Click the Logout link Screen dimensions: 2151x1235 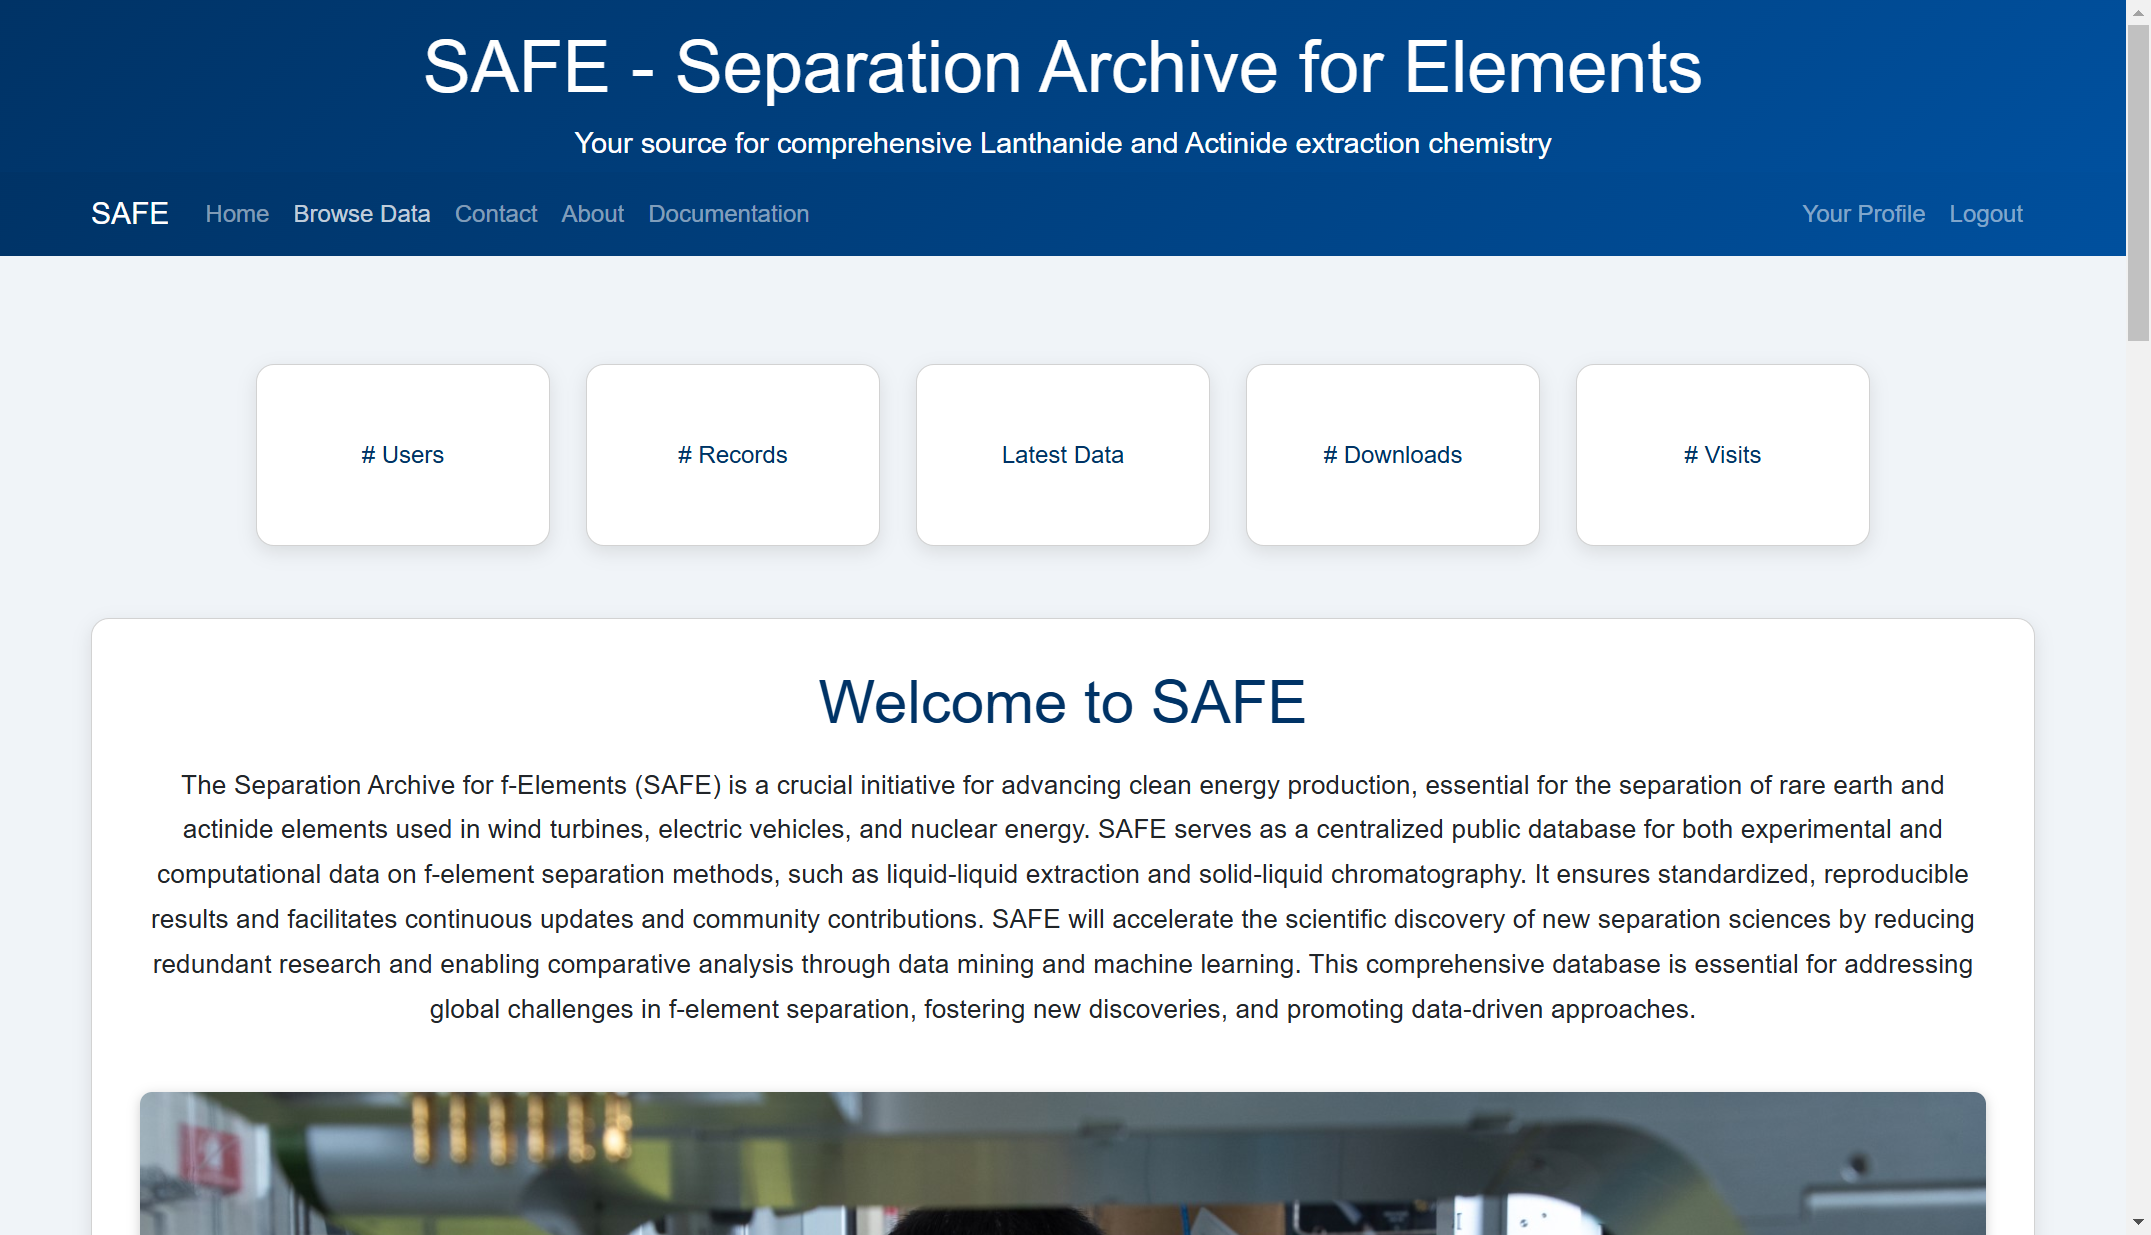(1985, 214)
